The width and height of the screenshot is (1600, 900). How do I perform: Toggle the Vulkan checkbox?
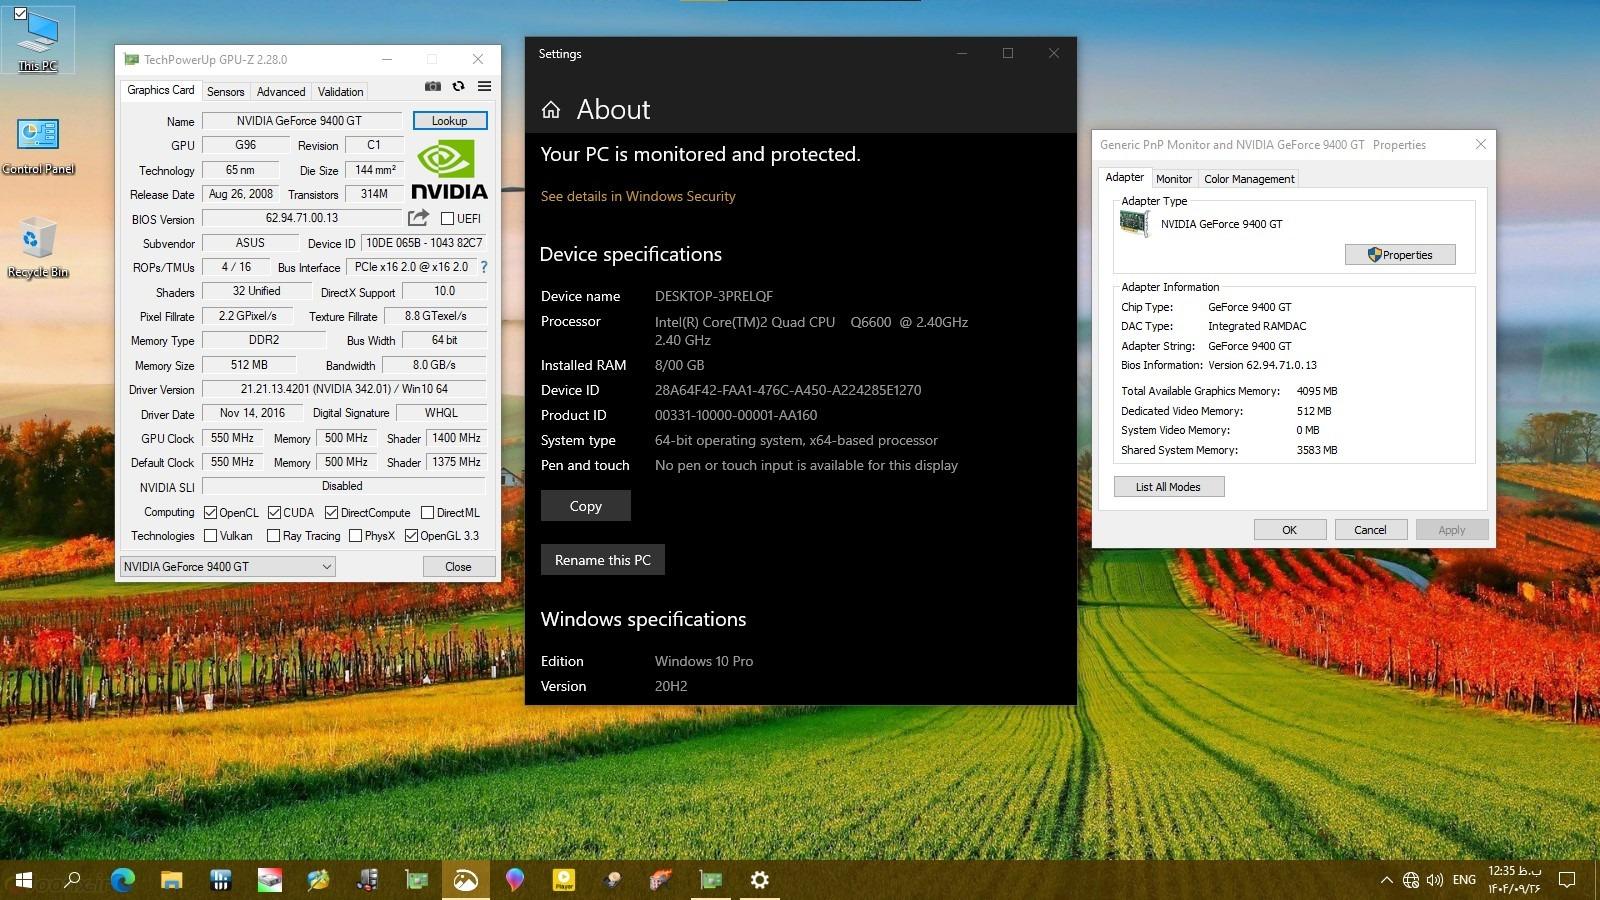pyautogui.click(x=211, y=536)
